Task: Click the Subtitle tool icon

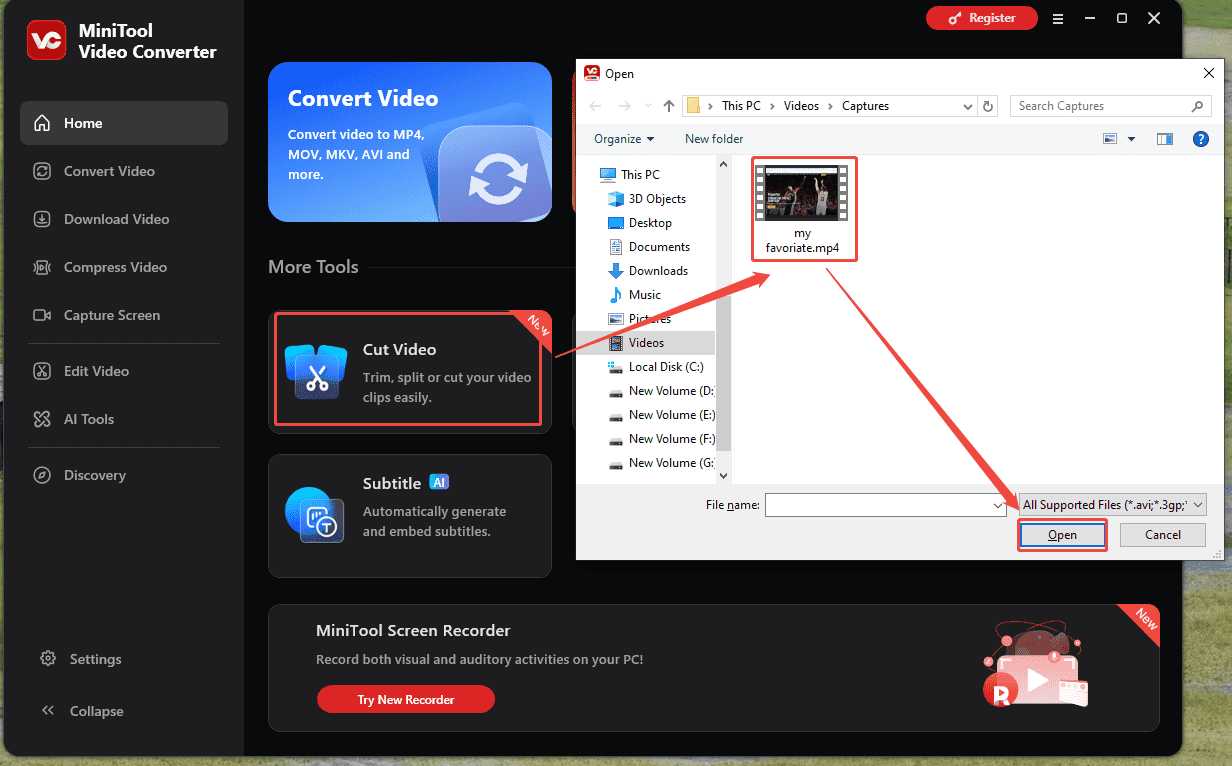Action: (x=315, y=515)
